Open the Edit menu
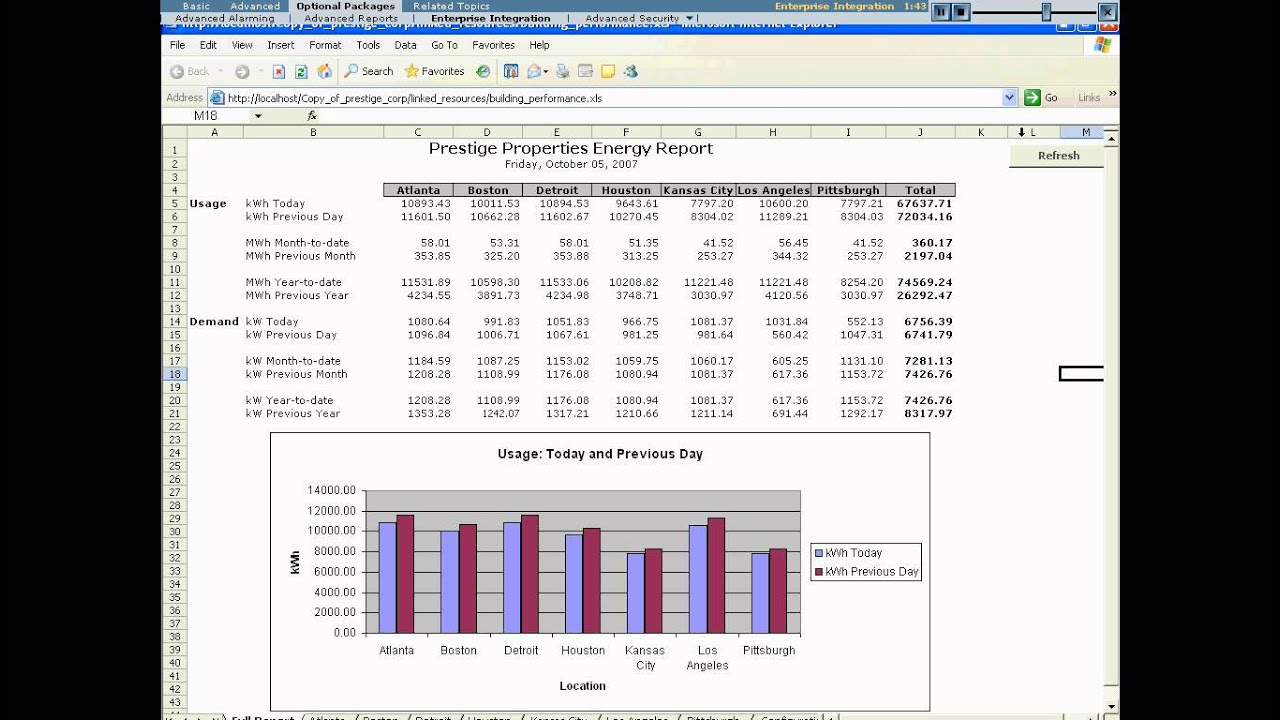The width and height of the screenshot is (1280, 720). coord(208,45)
